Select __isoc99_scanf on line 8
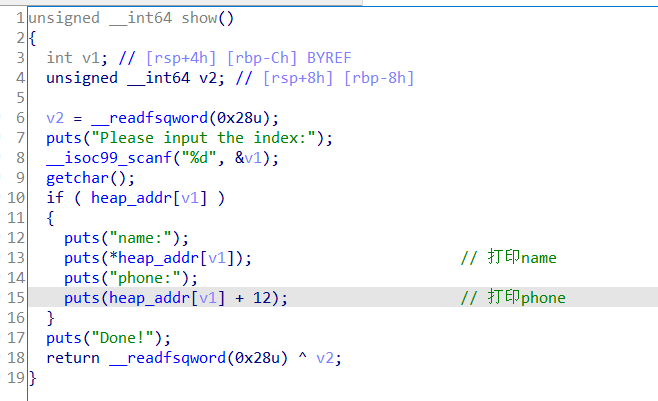 coord(109,158)
